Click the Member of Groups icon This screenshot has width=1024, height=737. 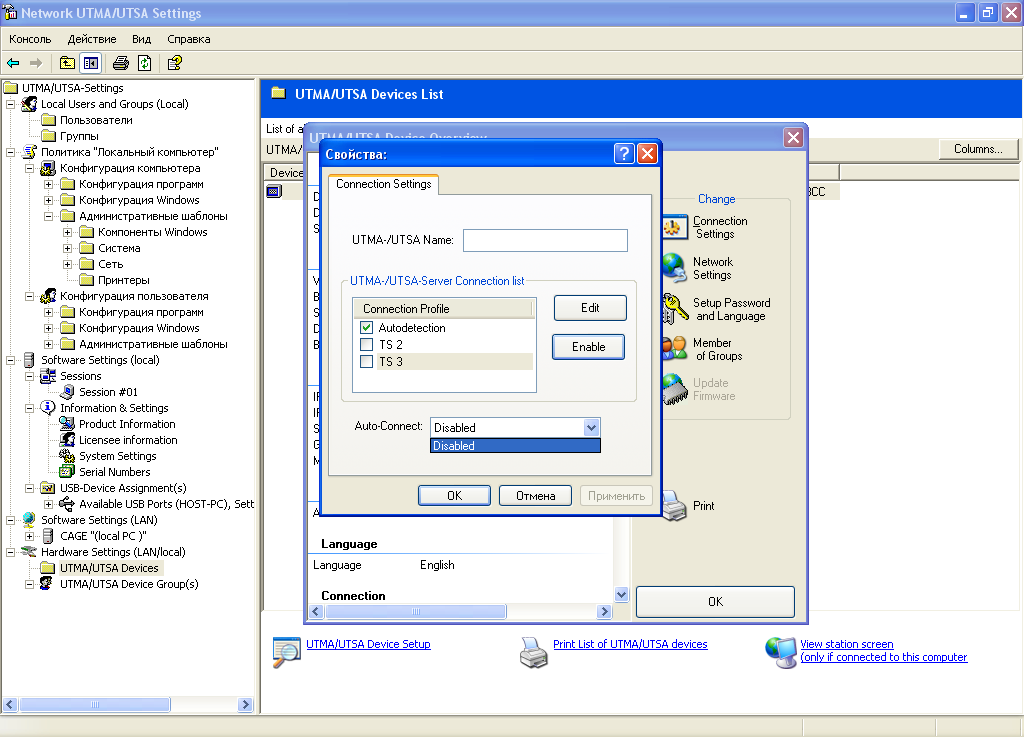pyautogui.click(x=675, y=349)
